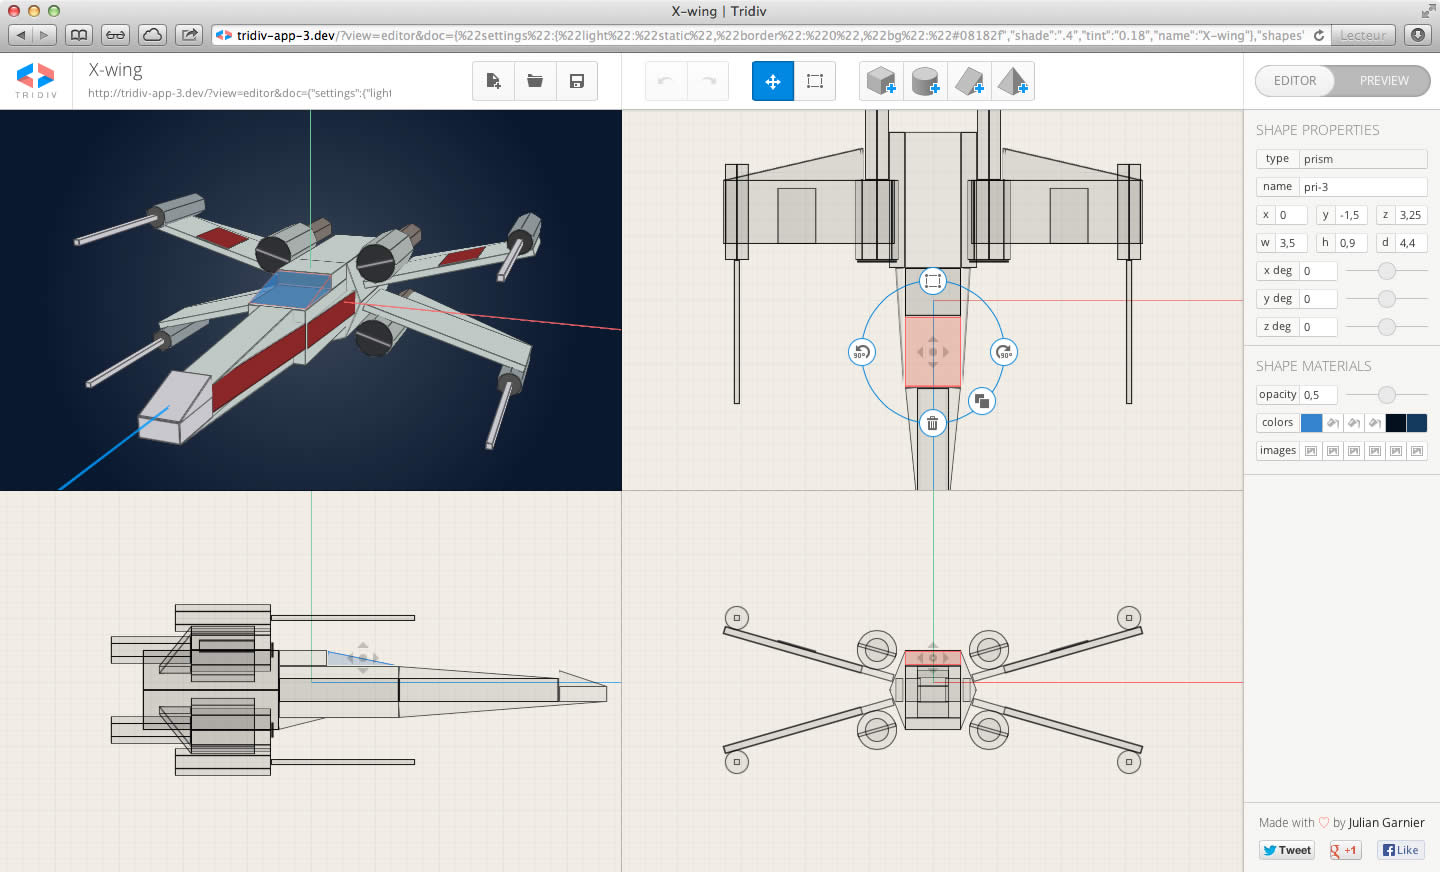Save the X-wing project

pyautogui.click(x=576, y=81)
